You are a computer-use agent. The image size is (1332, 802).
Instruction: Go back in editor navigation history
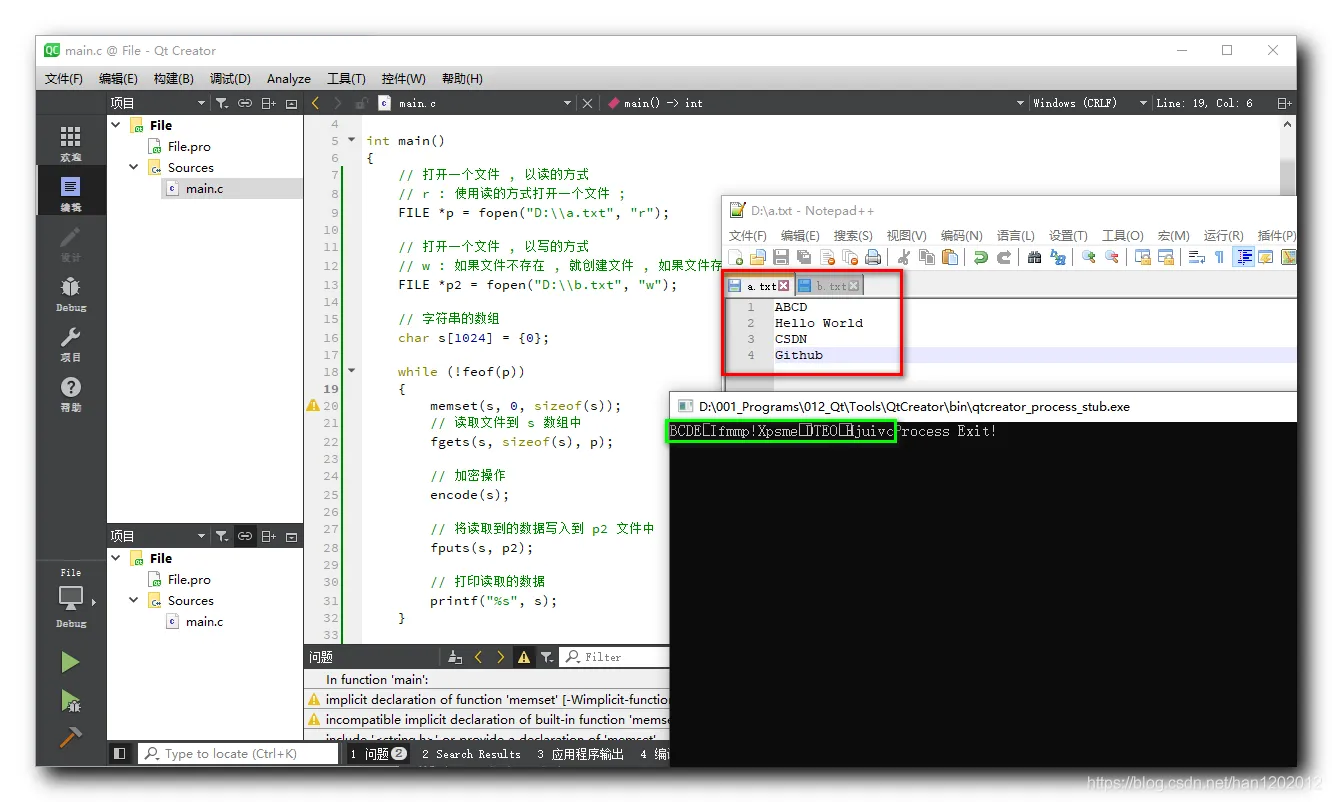(x=316, y=103)
